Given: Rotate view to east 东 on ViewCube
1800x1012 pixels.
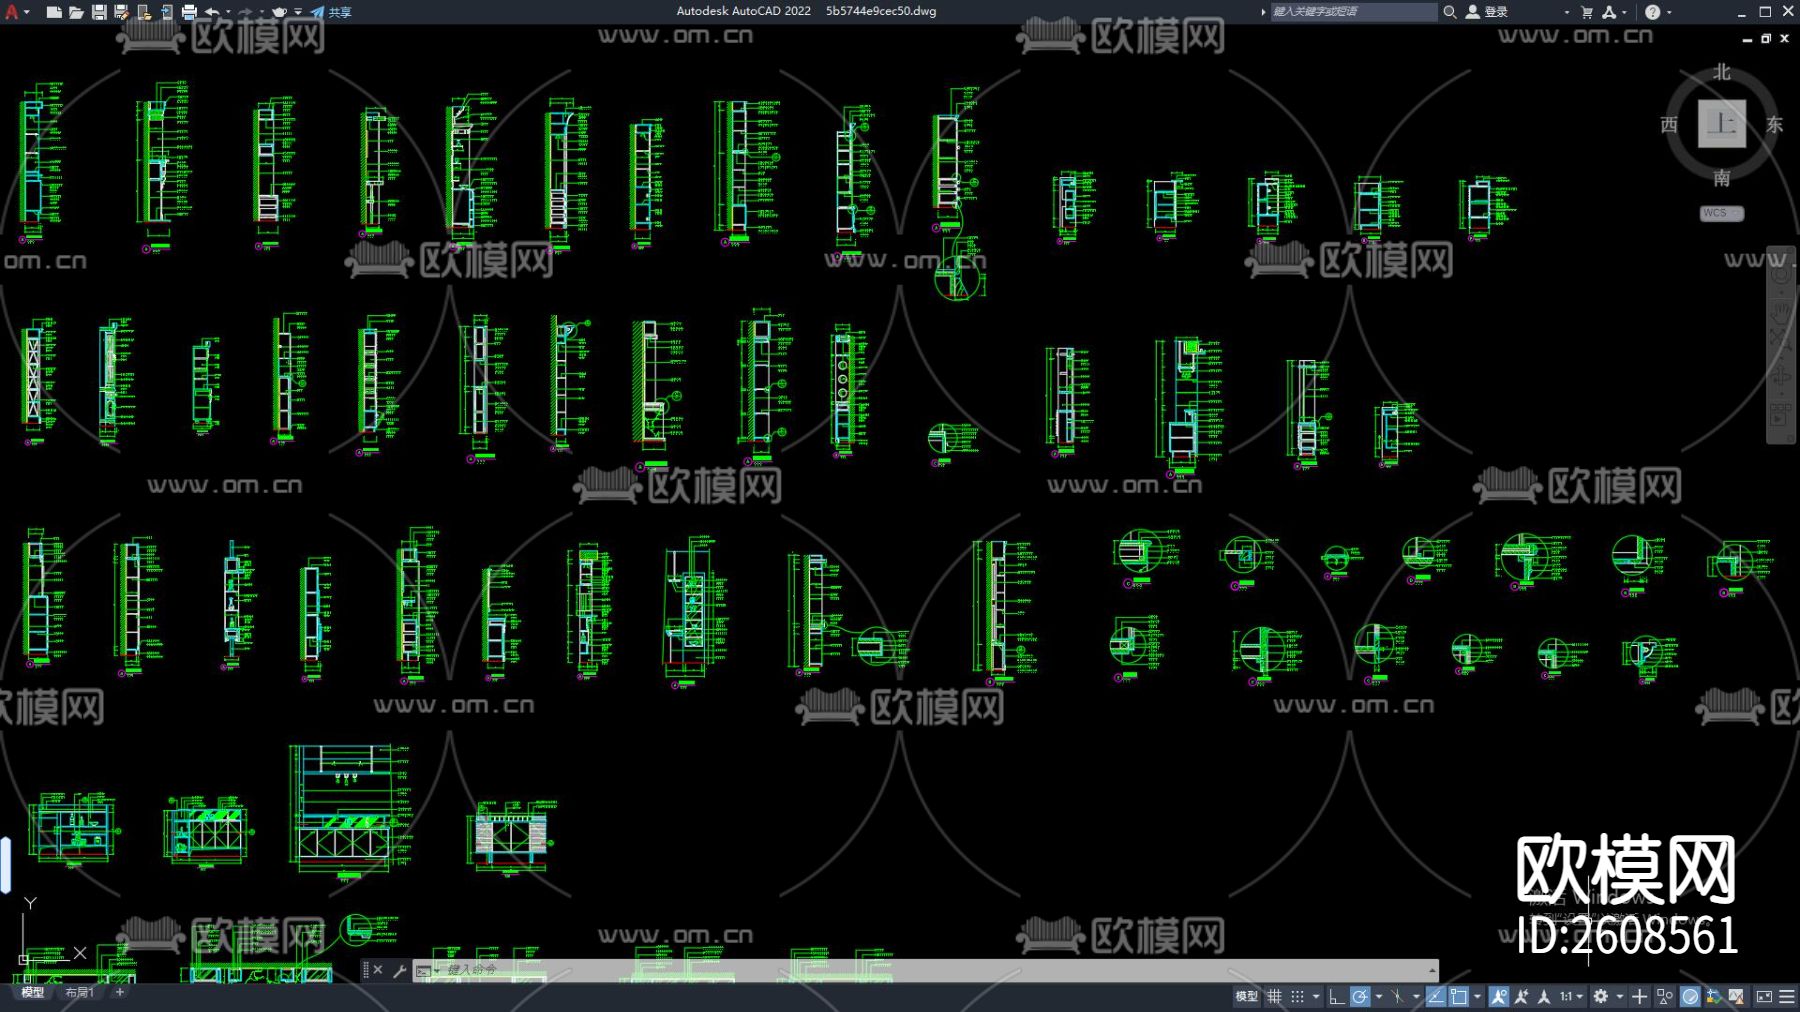Looking at the screenshot, I should 1775,124.
